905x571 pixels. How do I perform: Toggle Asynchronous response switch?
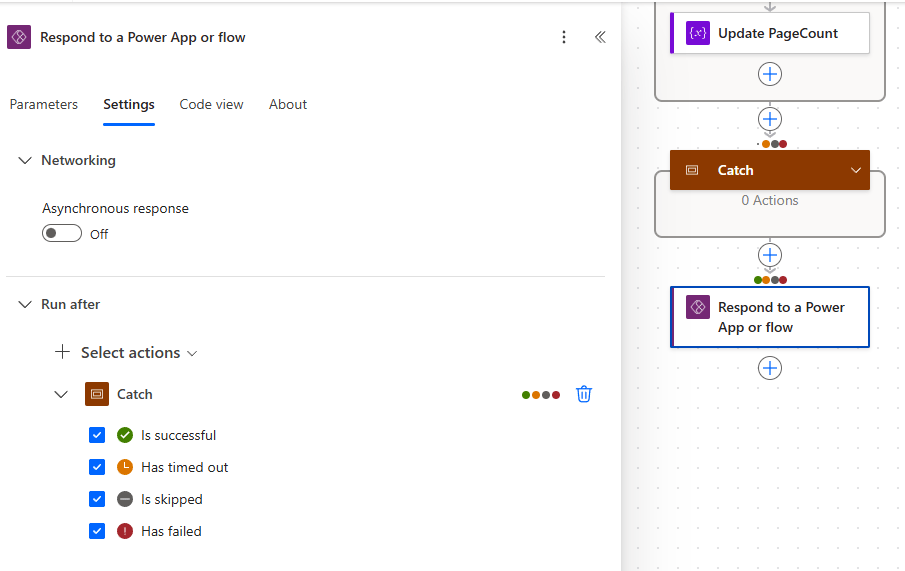61,233
